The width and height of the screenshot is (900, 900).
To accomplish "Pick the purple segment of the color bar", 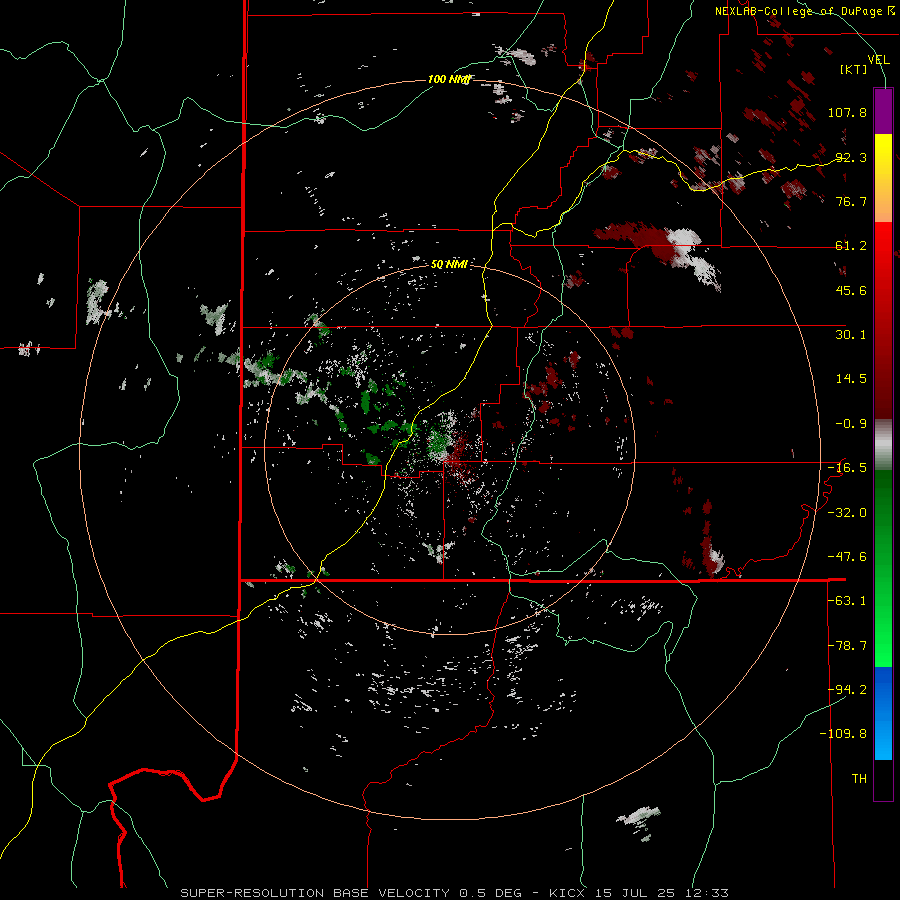I will (883, 111).
